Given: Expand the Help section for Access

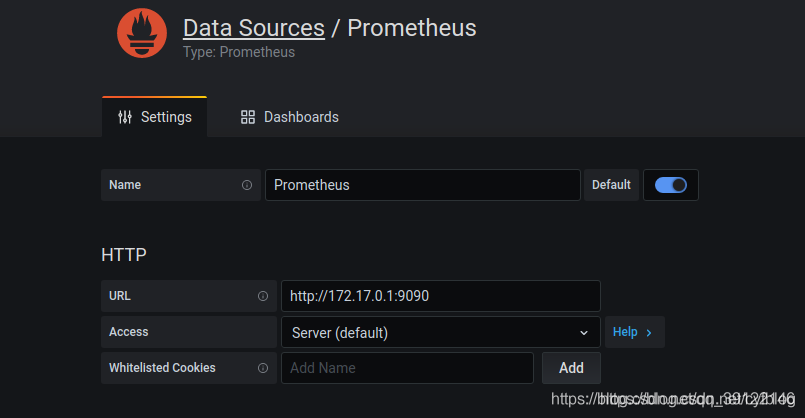Looking at the screenshot, I should (633, 332).
